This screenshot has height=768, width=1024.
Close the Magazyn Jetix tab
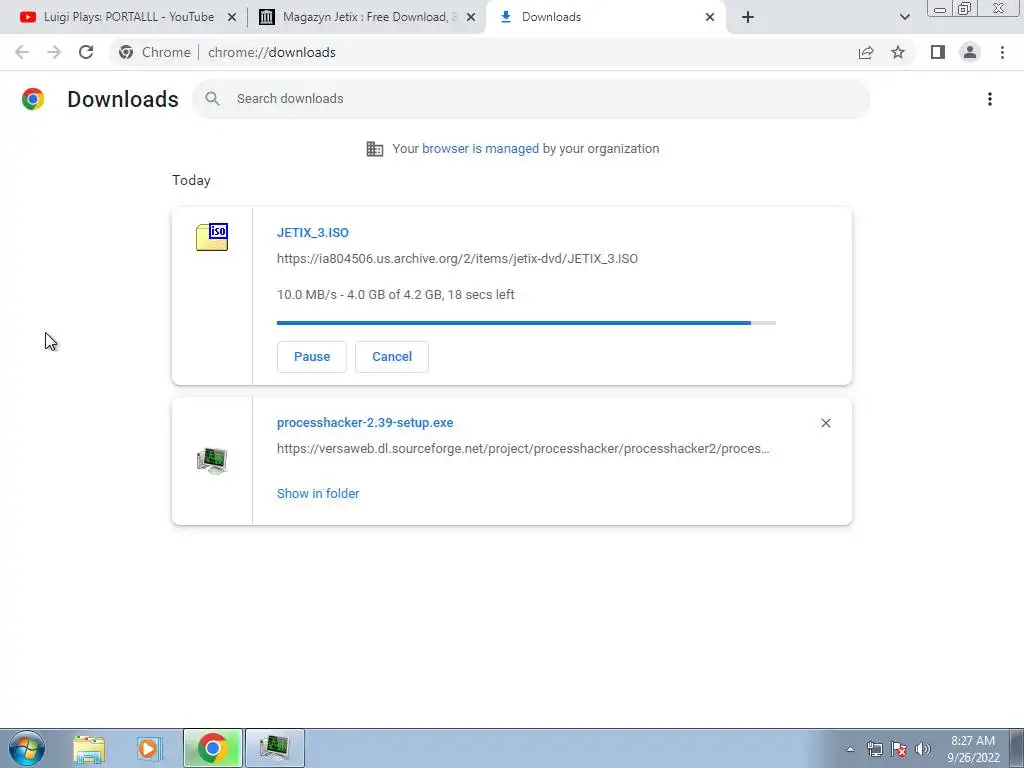(x=471, y=17)
